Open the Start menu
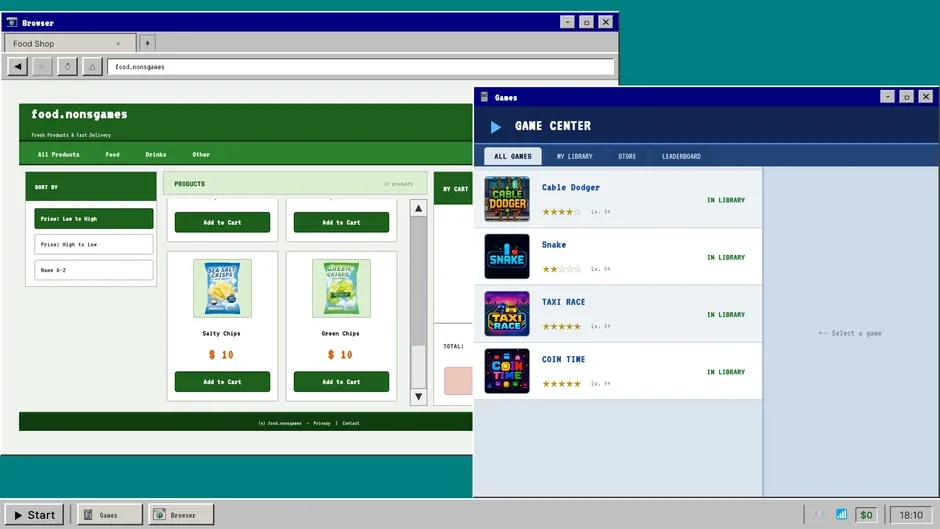The width and height of the screenshot is (940, 529). click(35, 515)
